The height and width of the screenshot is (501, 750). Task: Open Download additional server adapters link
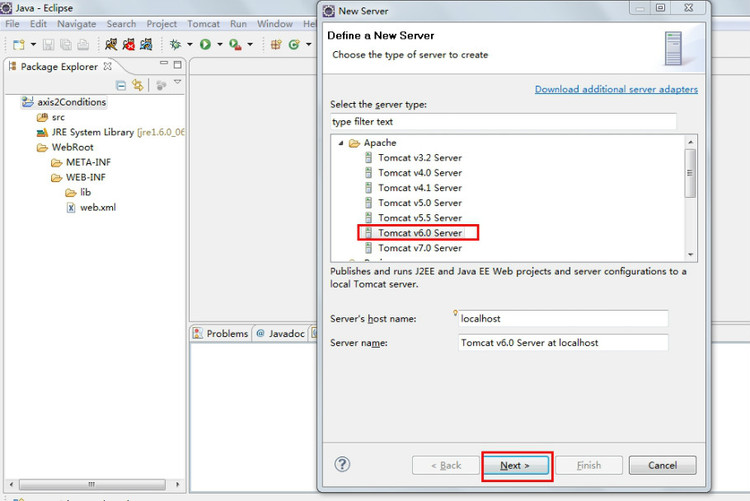point(616,89)
